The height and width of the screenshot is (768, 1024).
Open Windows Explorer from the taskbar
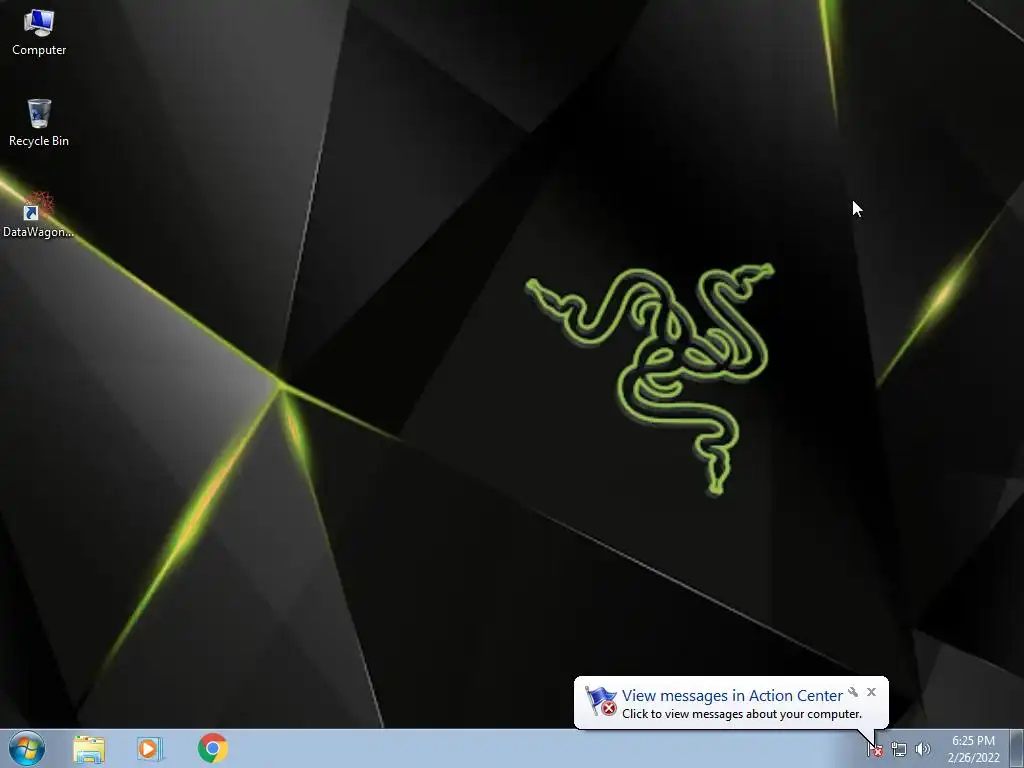click(x=89, y=749)
